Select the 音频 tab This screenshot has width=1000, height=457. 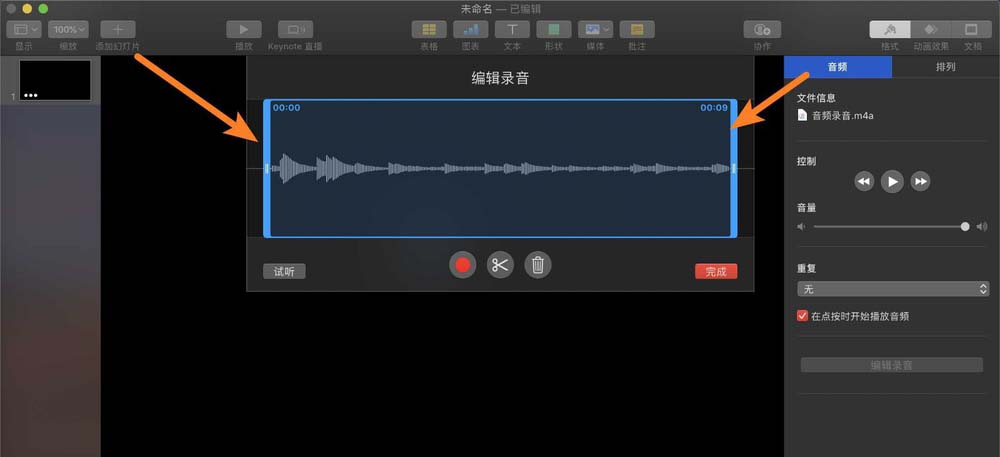tap(837, 67)
